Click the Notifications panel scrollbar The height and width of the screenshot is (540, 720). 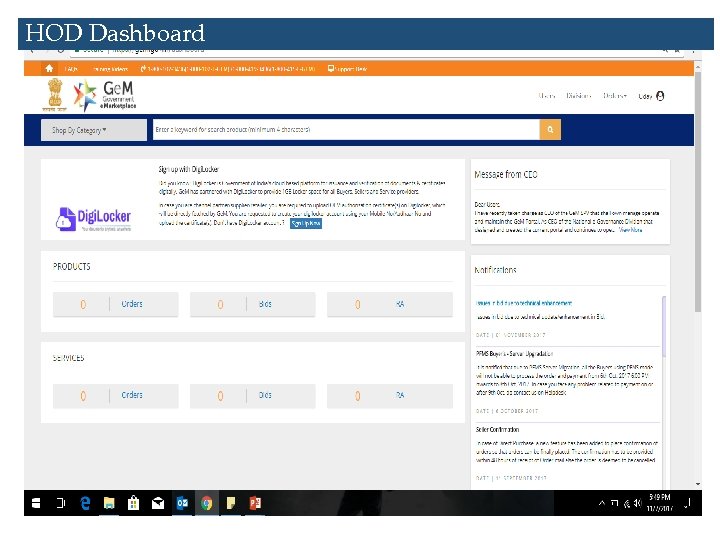tap(664, 326)
